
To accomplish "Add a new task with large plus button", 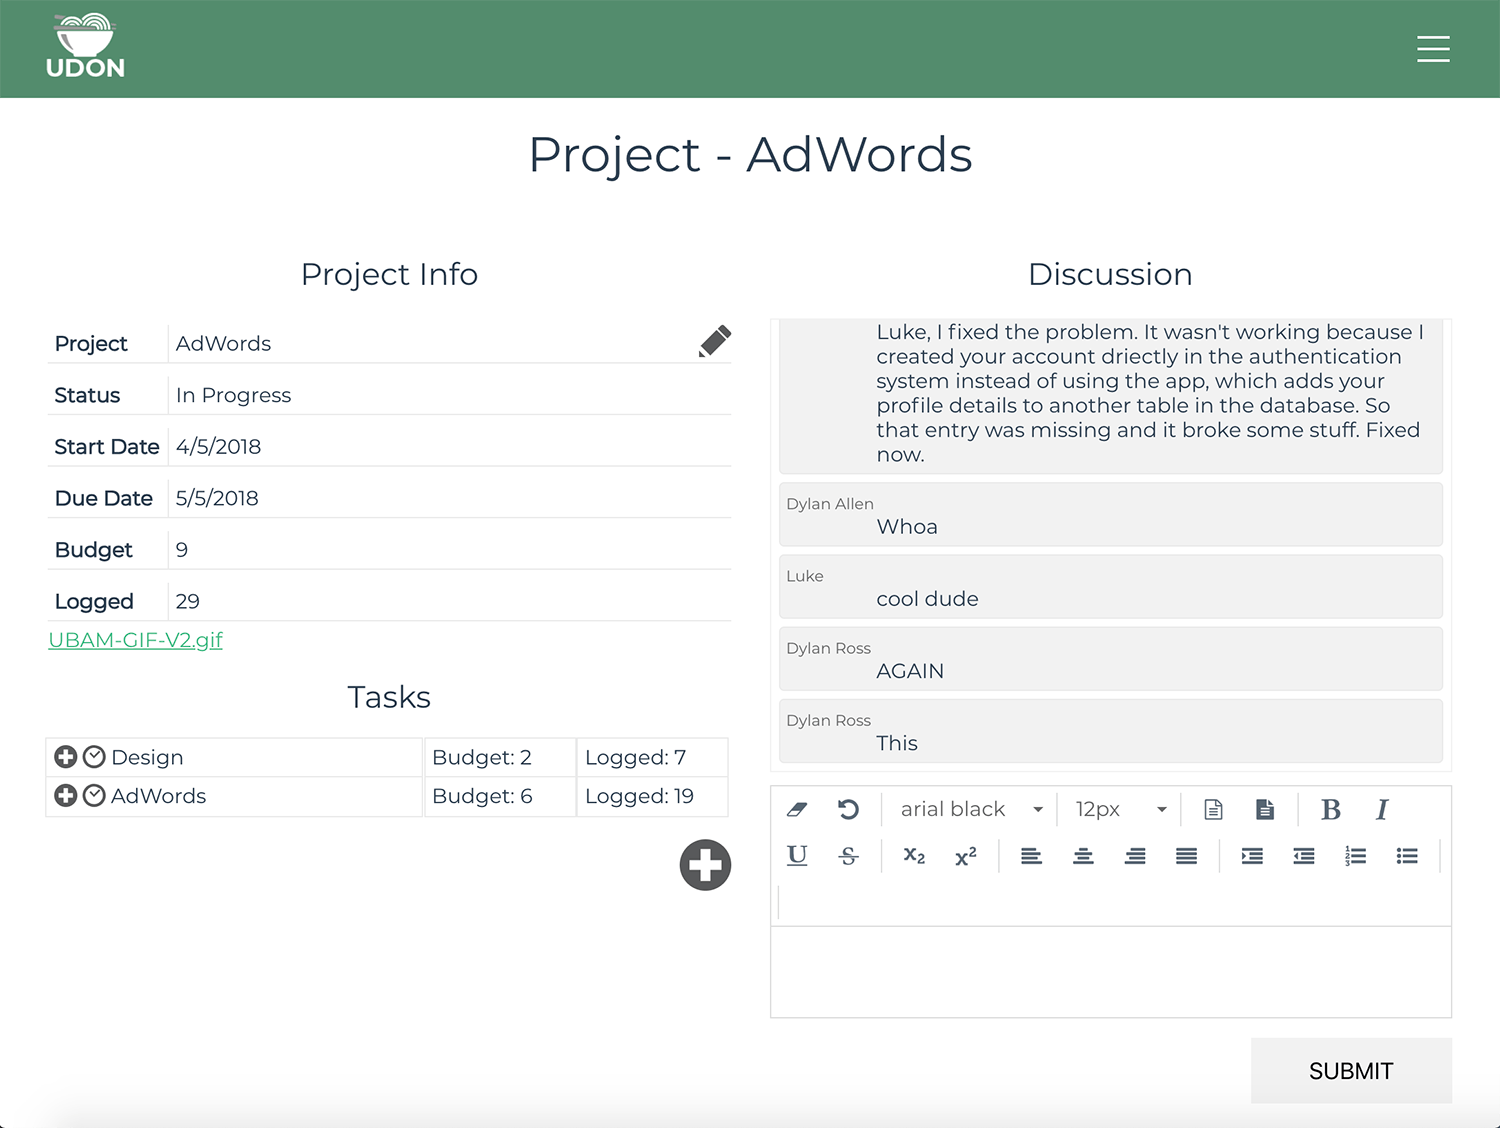I will pos(706,865).
